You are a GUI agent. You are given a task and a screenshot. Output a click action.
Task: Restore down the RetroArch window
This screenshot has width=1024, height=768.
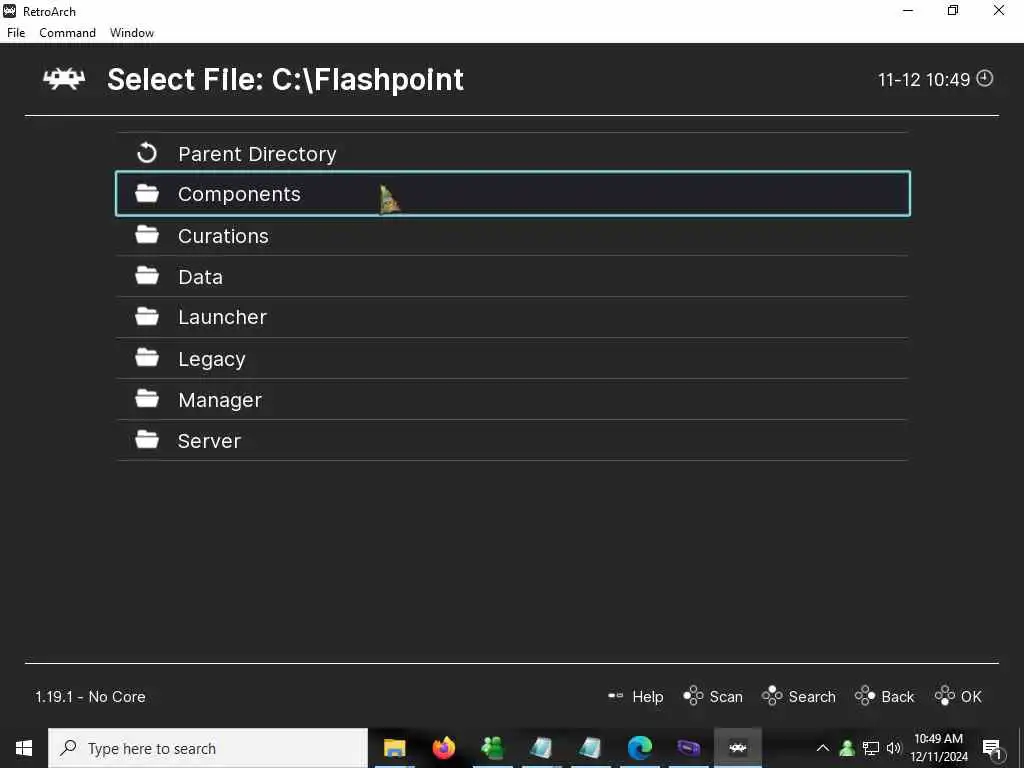pos(953,10)
